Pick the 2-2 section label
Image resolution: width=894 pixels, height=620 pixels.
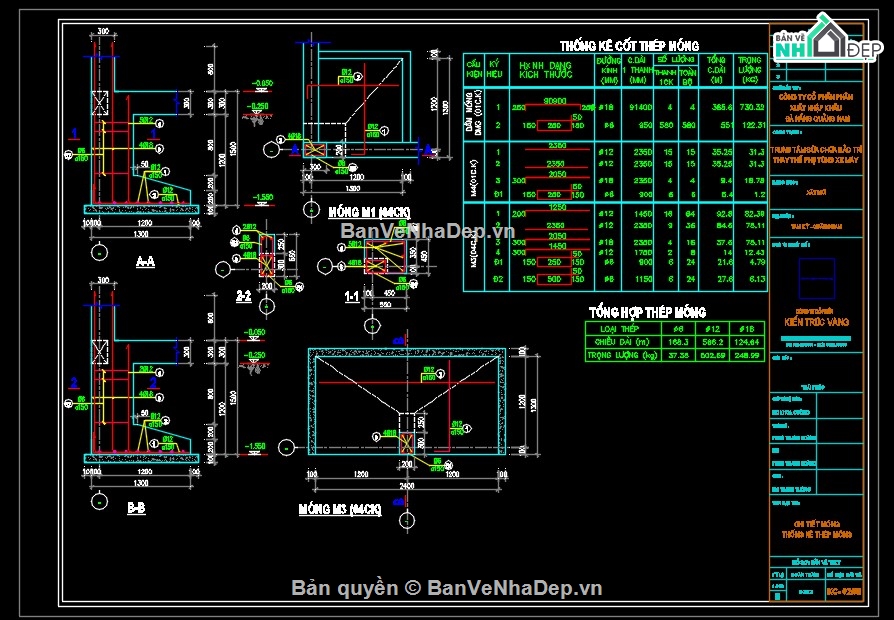click(243, 295)
